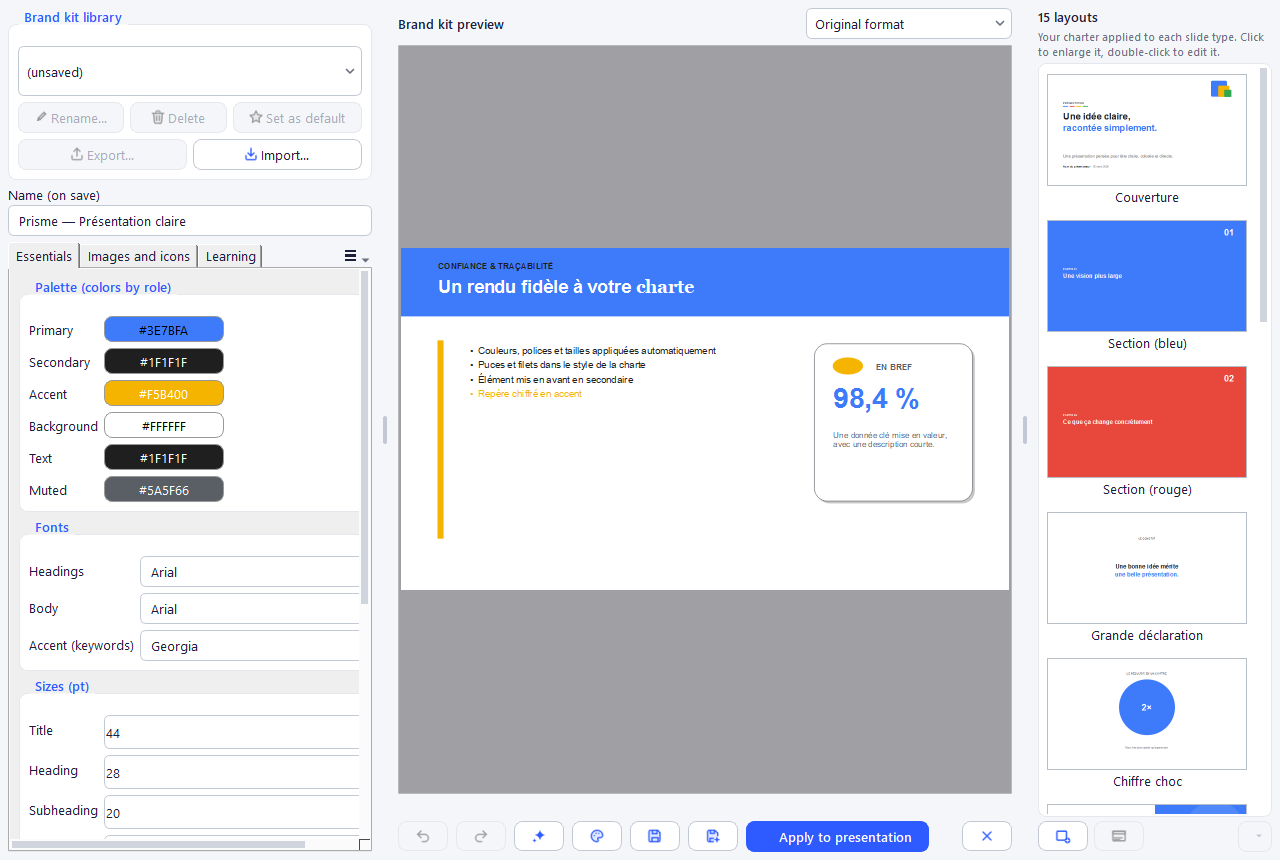Switch to the Essentials tab
Image resolution: width=1280 pixels, height=860 pixels.
44,256
